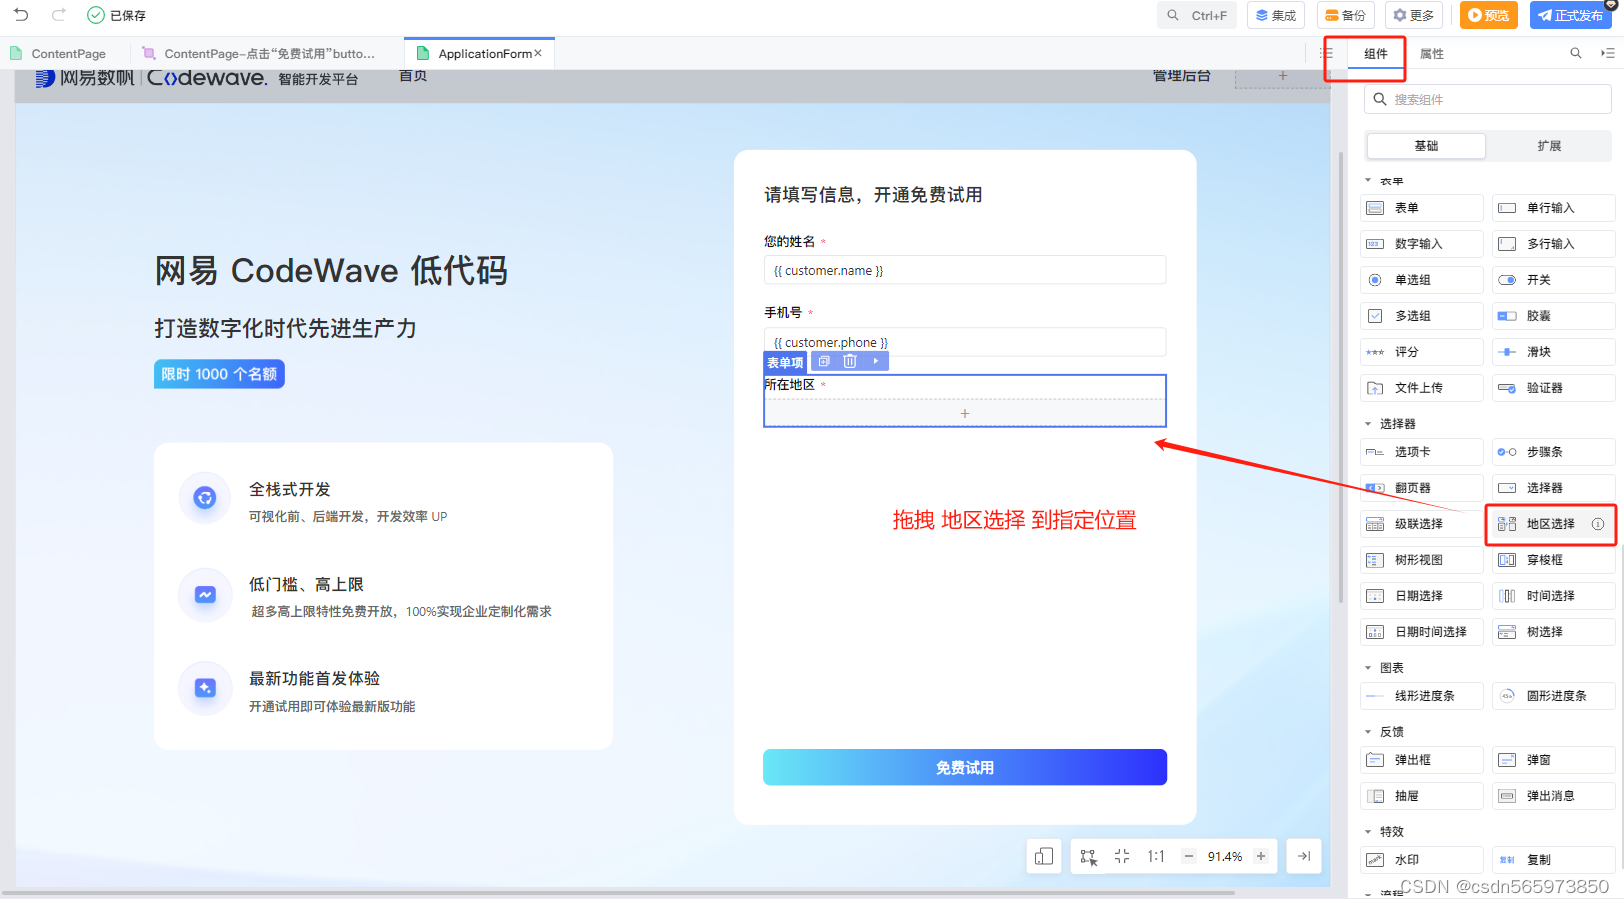Click the 集成 integration button
The image size is (1624, 903).
tap(1276, 15)
